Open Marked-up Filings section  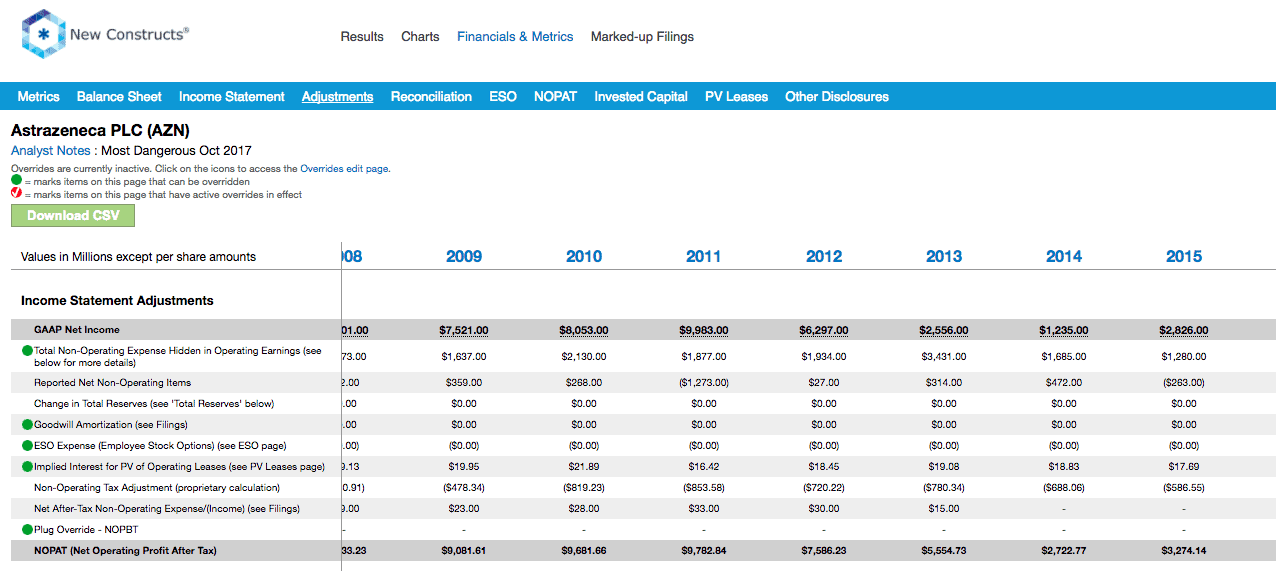(x=642, y=36)
